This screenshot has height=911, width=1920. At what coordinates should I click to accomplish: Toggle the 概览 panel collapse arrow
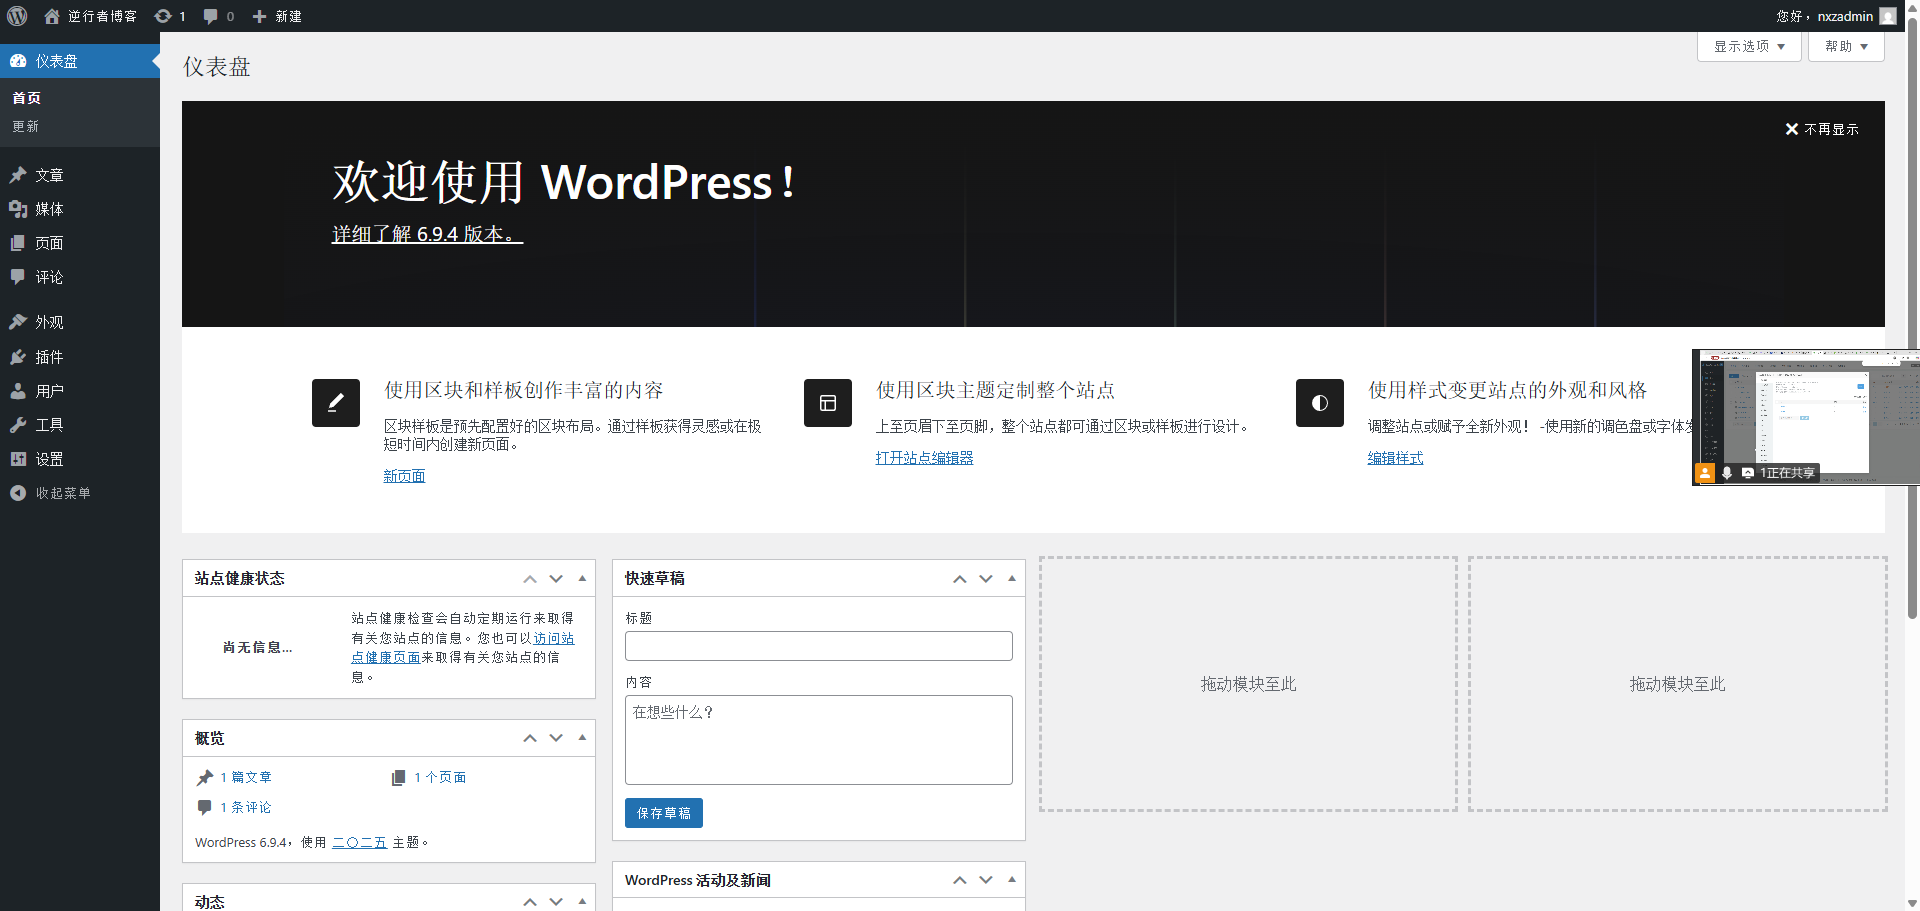coord(582,738)
